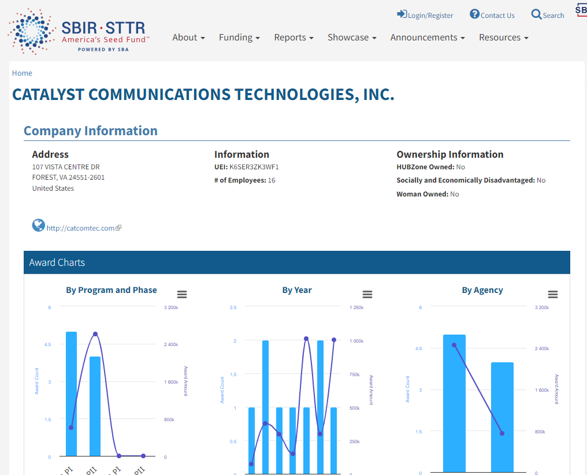Click the By Program and Phase chart title

[x=112, y=290]
